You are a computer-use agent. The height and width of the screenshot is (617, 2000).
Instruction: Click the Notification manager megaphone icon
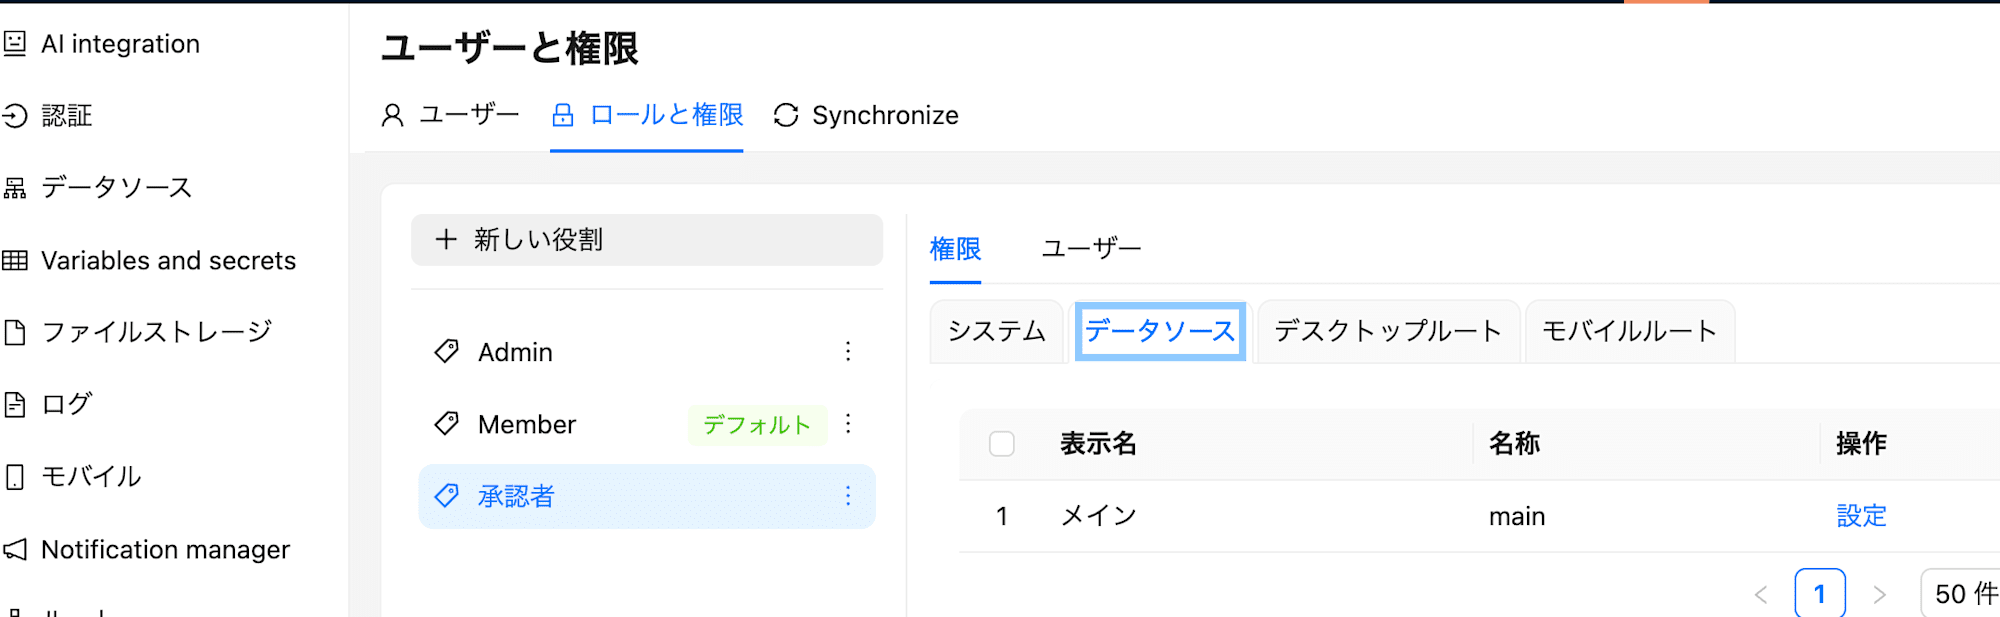point(15,549)
